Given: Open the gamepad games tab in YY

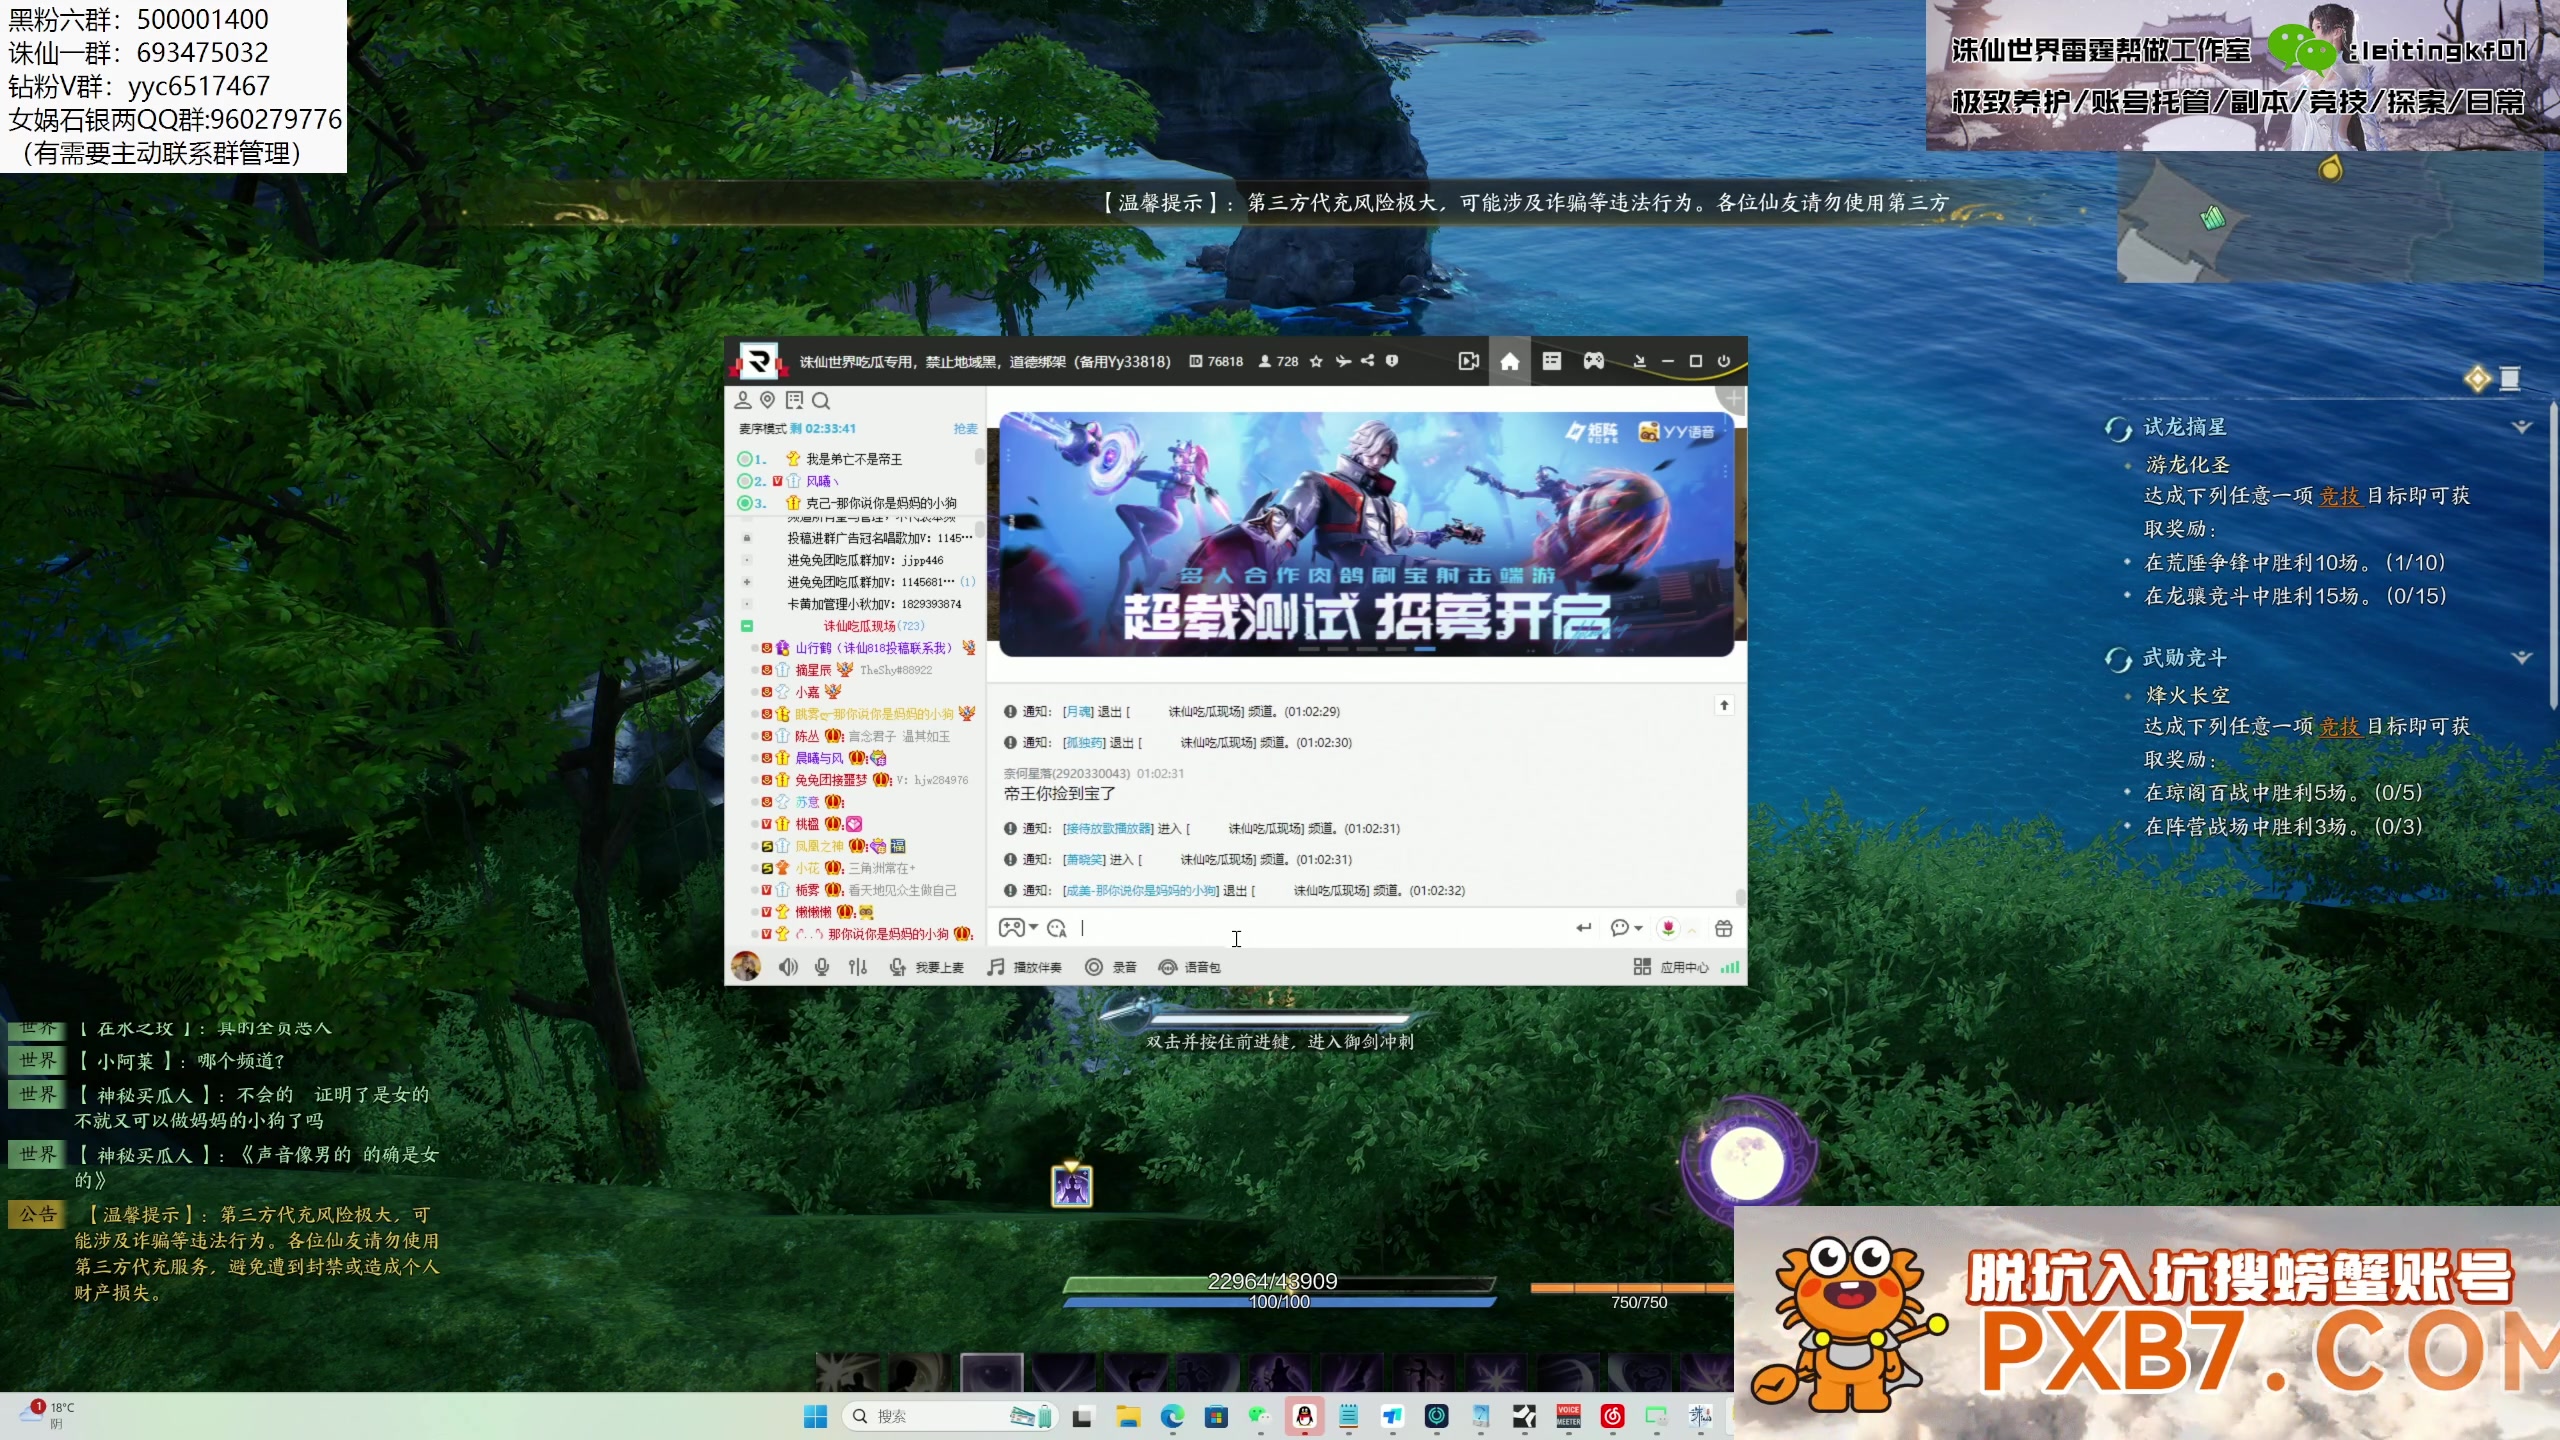Looking at the screenshot, I should tap(1593, 361).
